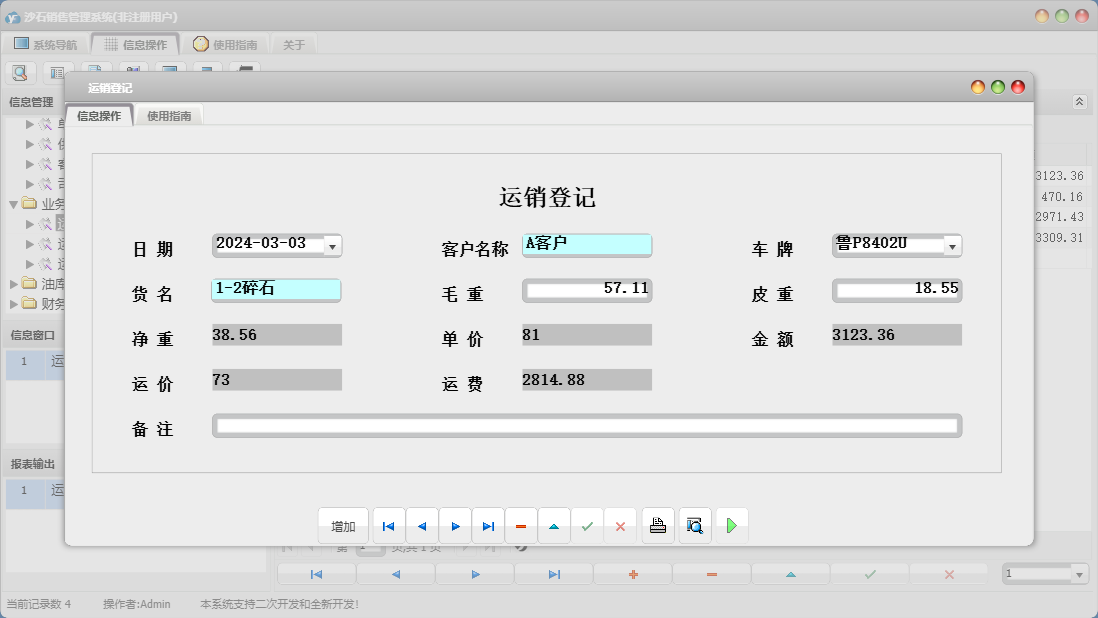Screen dimensions: 1098x618
Task: Open the record number dropdown at bottom right
Action: 1079,572
